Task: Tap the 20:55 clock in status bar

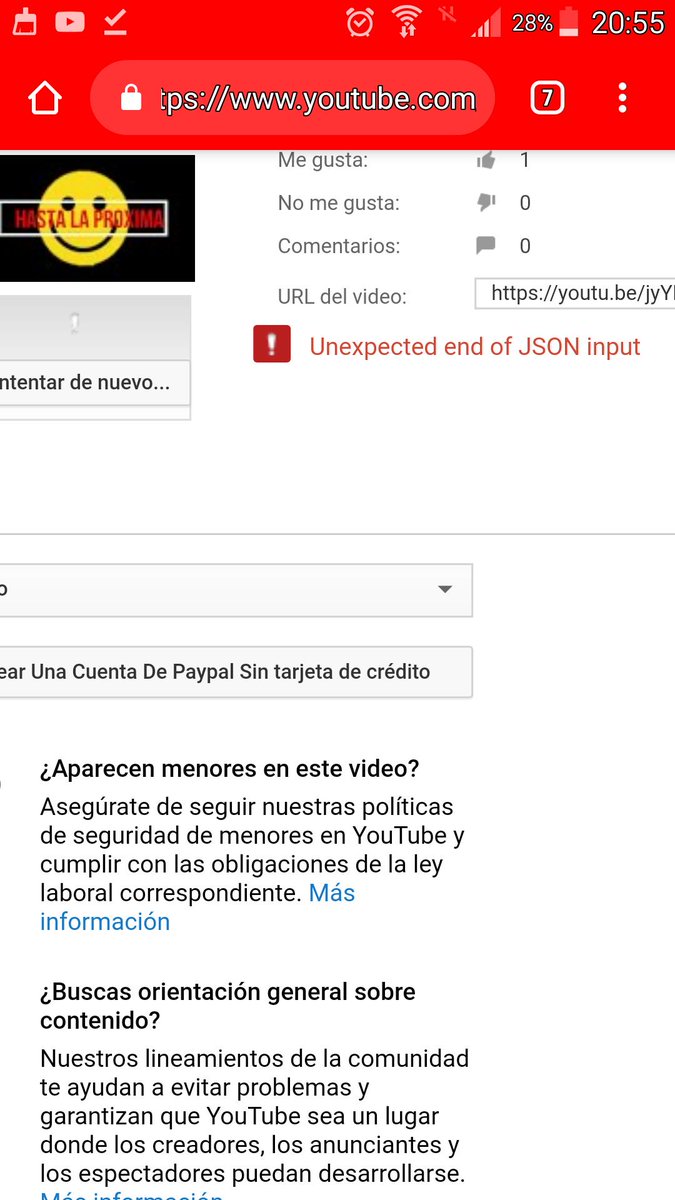Action: 628,22
